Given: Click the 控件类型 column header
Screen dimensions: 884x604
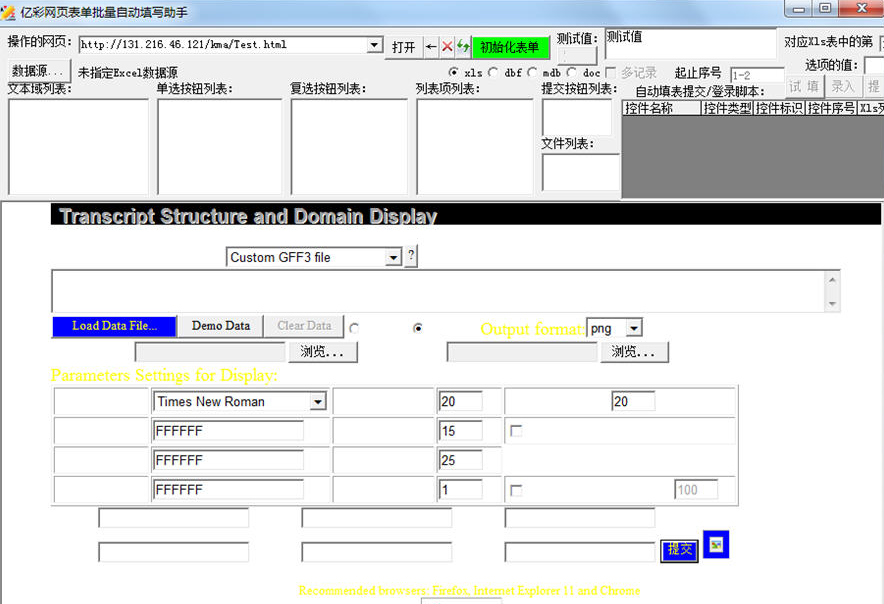Looking at the screenshot, I should [727, 108].
